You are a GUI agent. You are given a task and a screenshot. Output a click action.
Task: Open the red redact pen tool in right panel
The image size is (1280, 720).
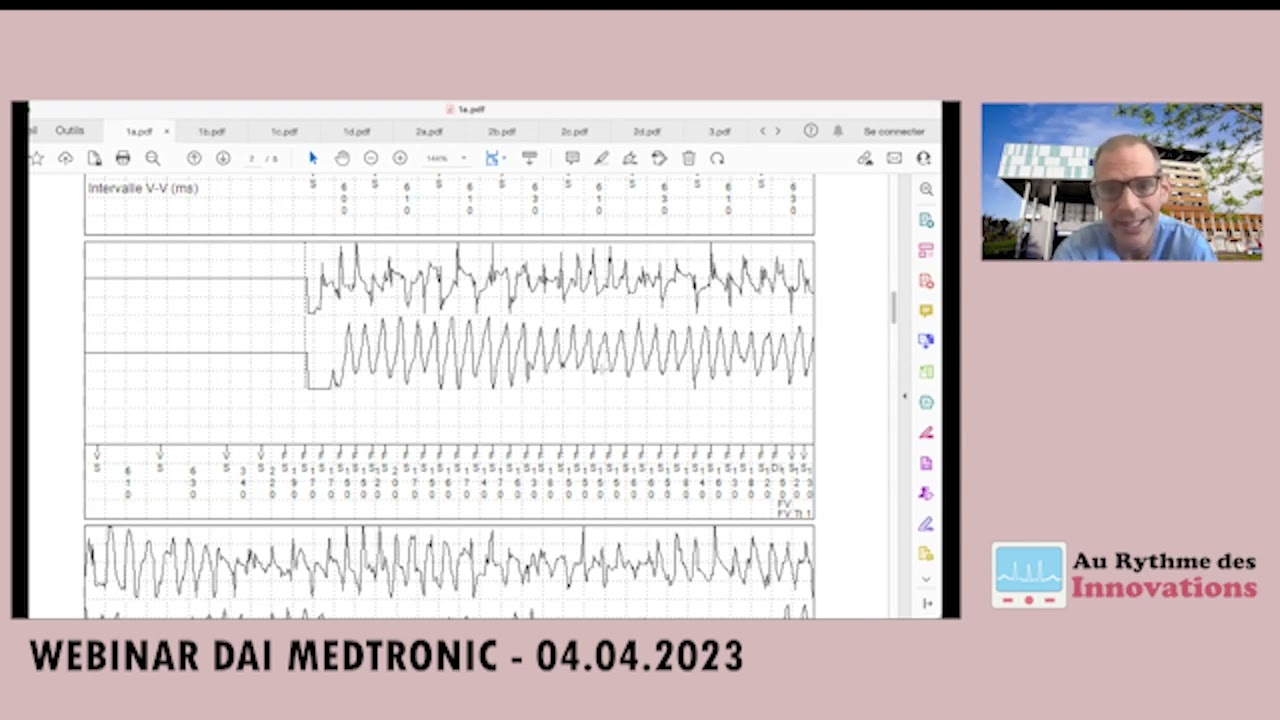(926, 432)
